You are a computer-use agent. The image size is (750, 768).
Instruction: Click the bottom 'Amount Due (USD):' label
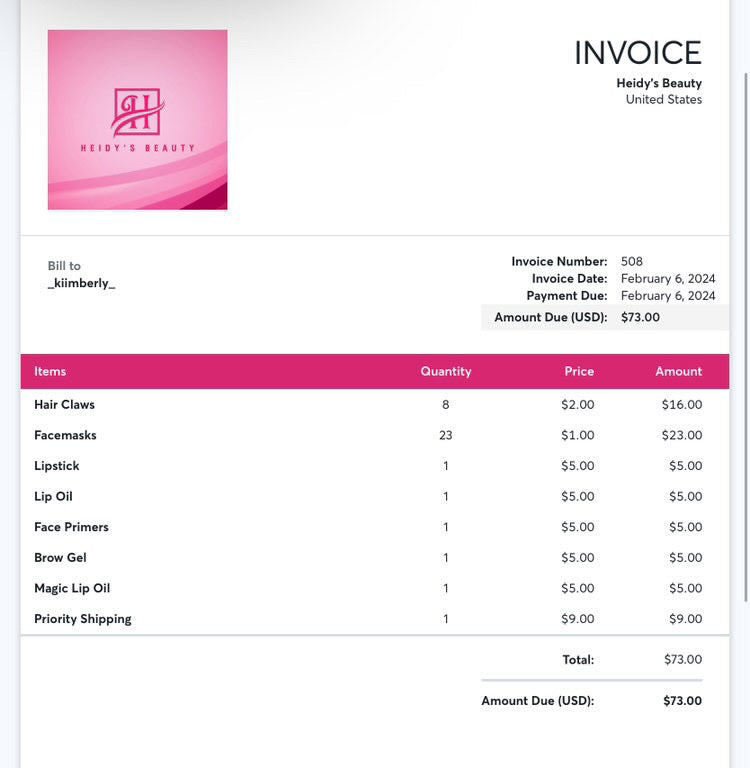(537, 701)
